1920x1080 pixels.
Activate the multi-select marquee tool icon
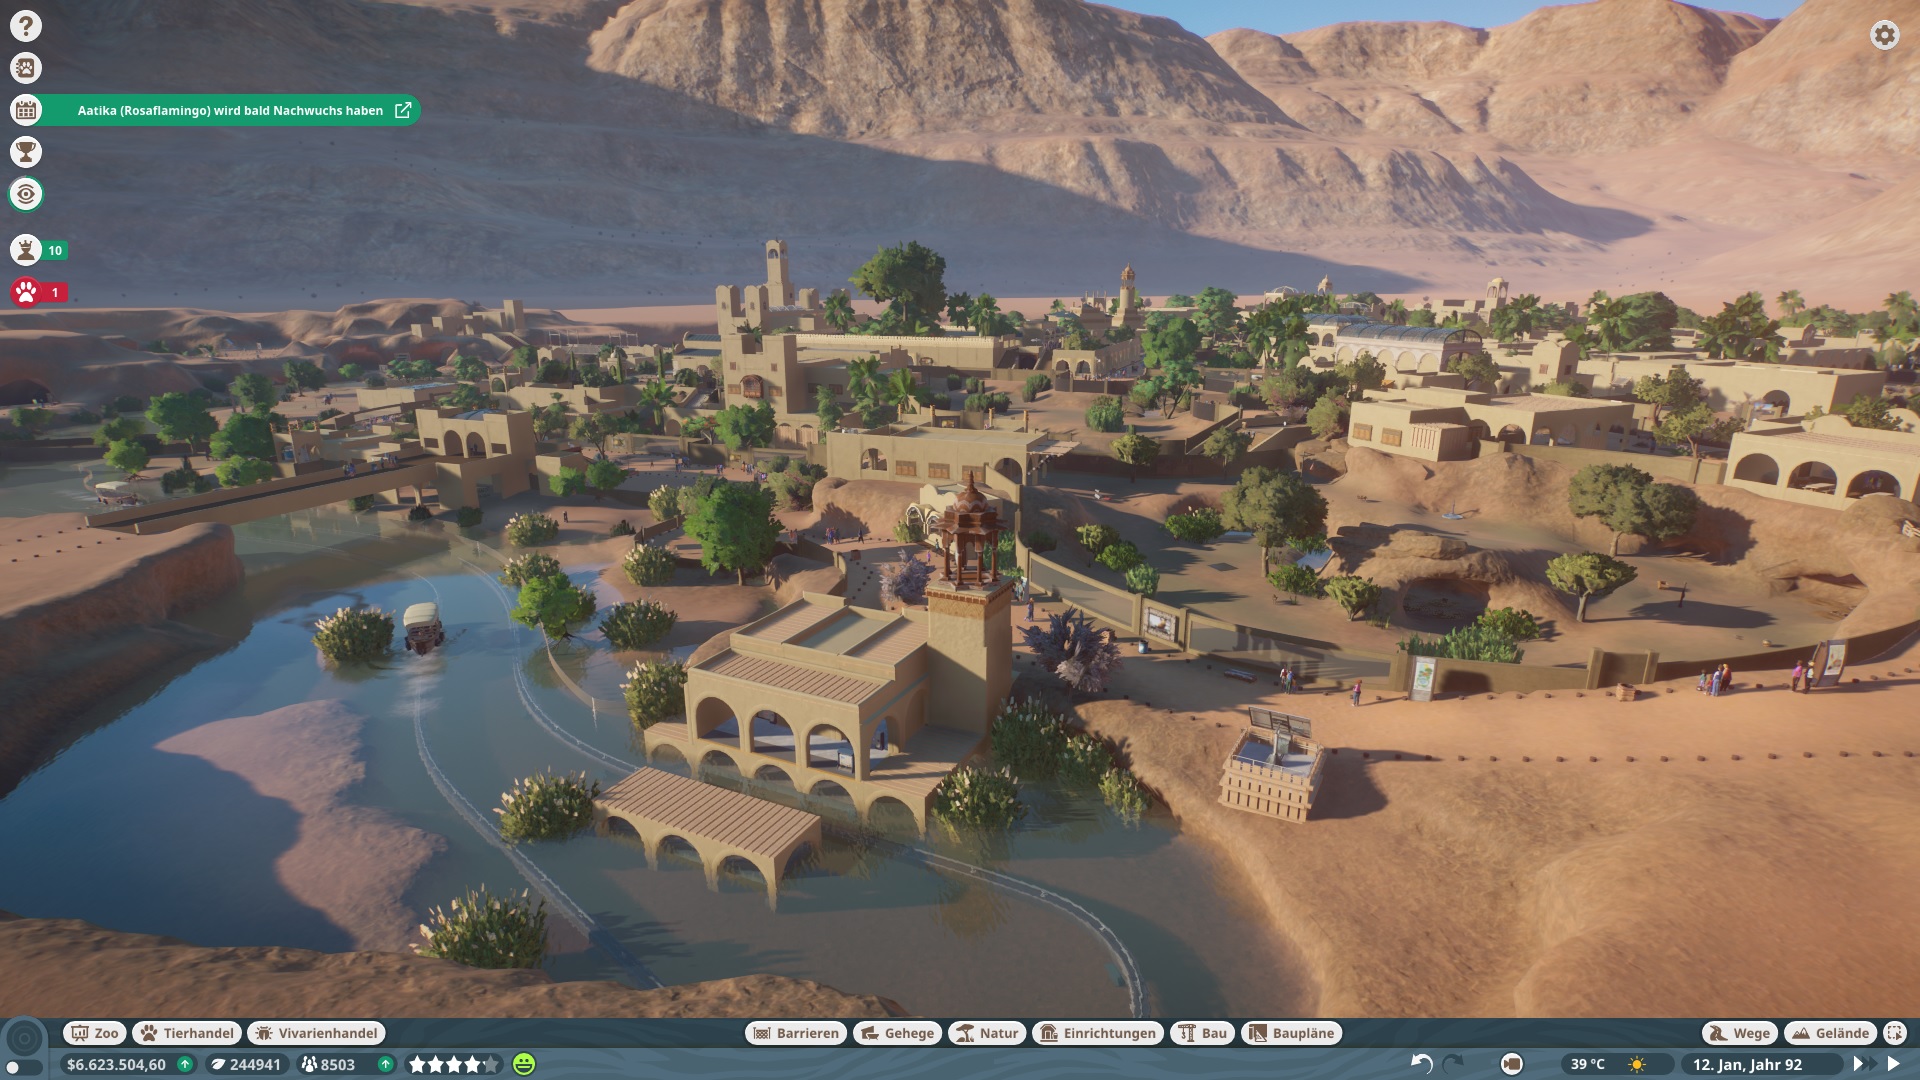click(1895, 1033)
